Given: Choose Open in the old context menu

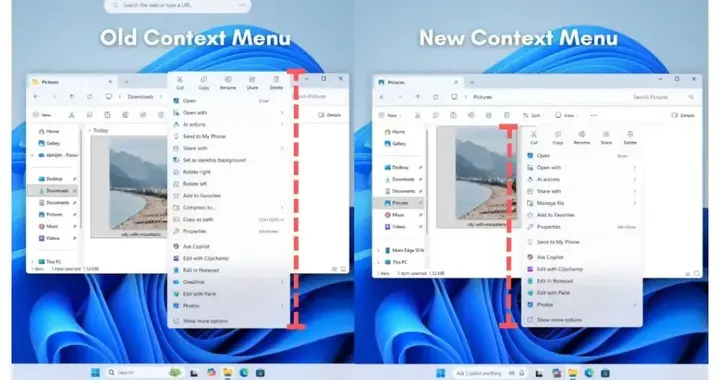Looking at the screenshot, I should [229, 101].
